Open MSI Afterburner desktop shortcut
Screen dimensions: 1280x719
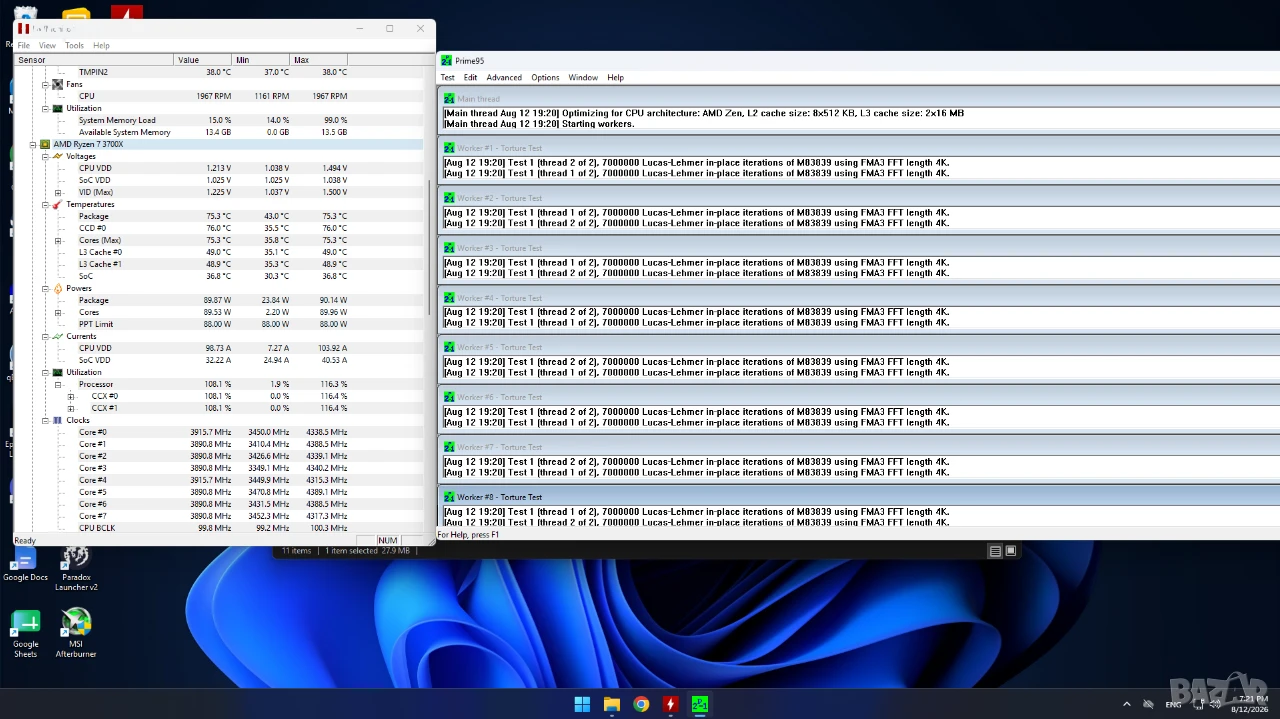76,634
